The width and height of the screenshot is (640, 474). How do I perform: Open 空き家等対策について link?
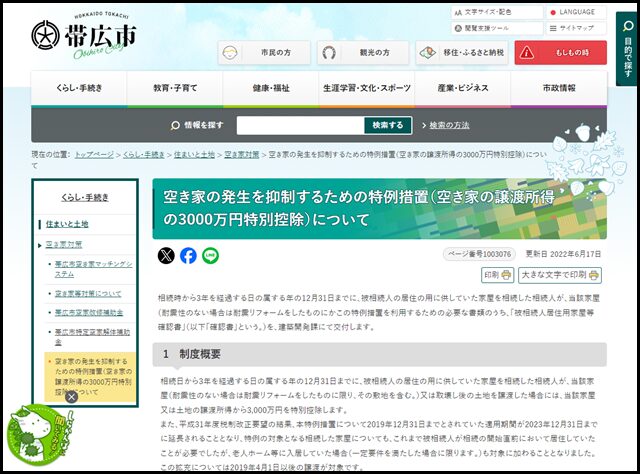click(x=88, y=294)
